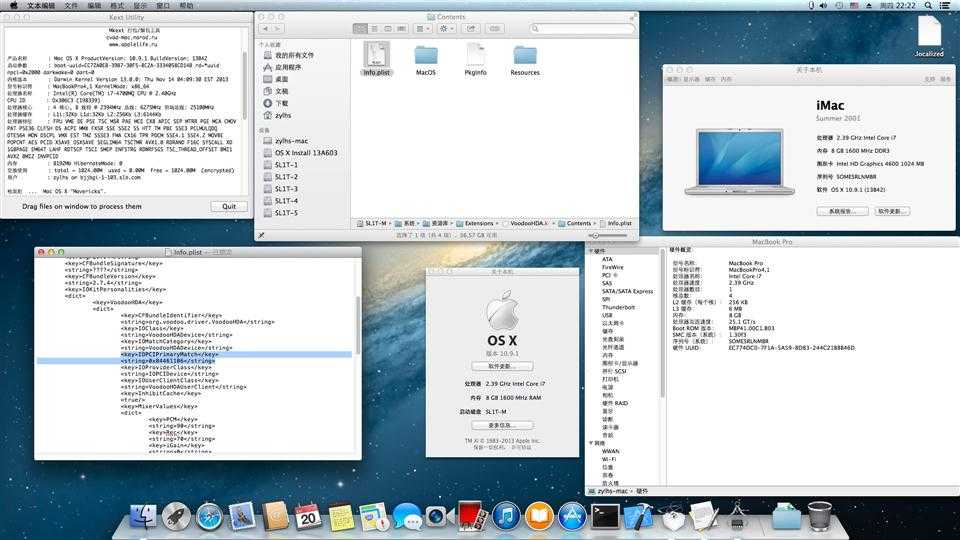Go forward in Finder window

pos(277,29)
